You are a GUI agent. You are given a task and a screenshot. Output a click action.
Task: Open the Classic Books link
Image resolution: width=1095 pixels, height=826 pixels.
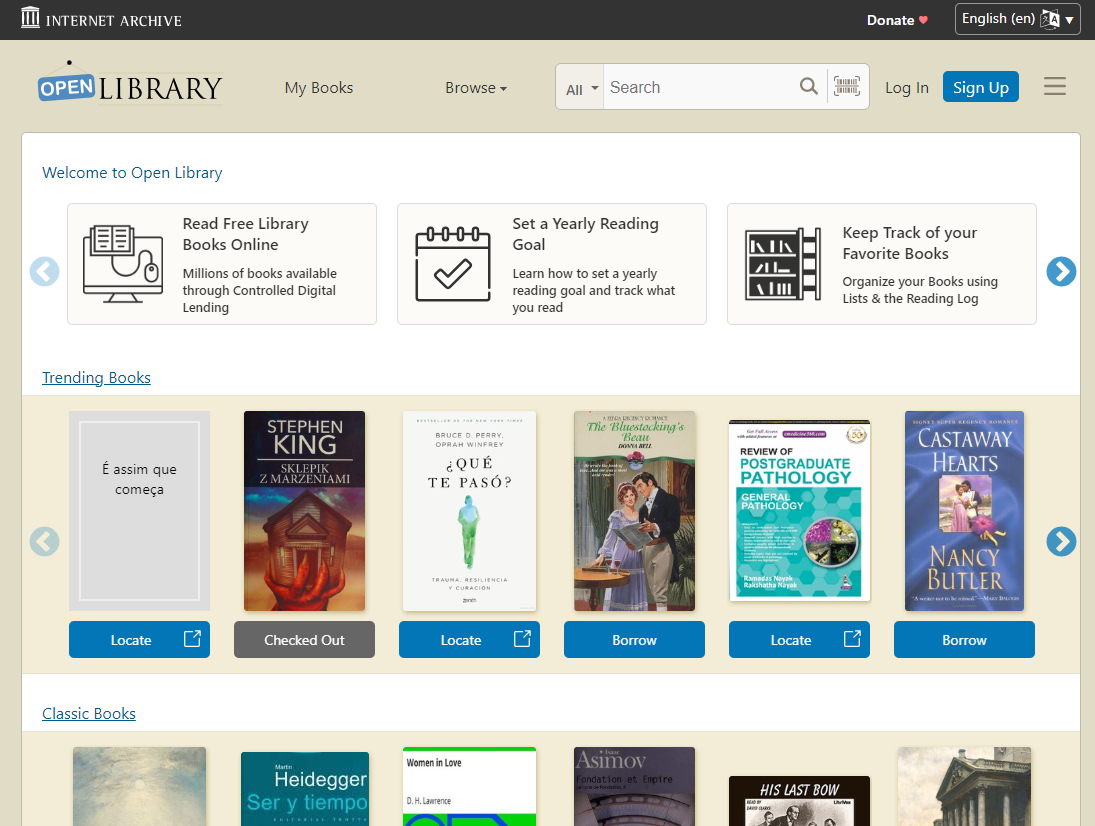point(89,714)
